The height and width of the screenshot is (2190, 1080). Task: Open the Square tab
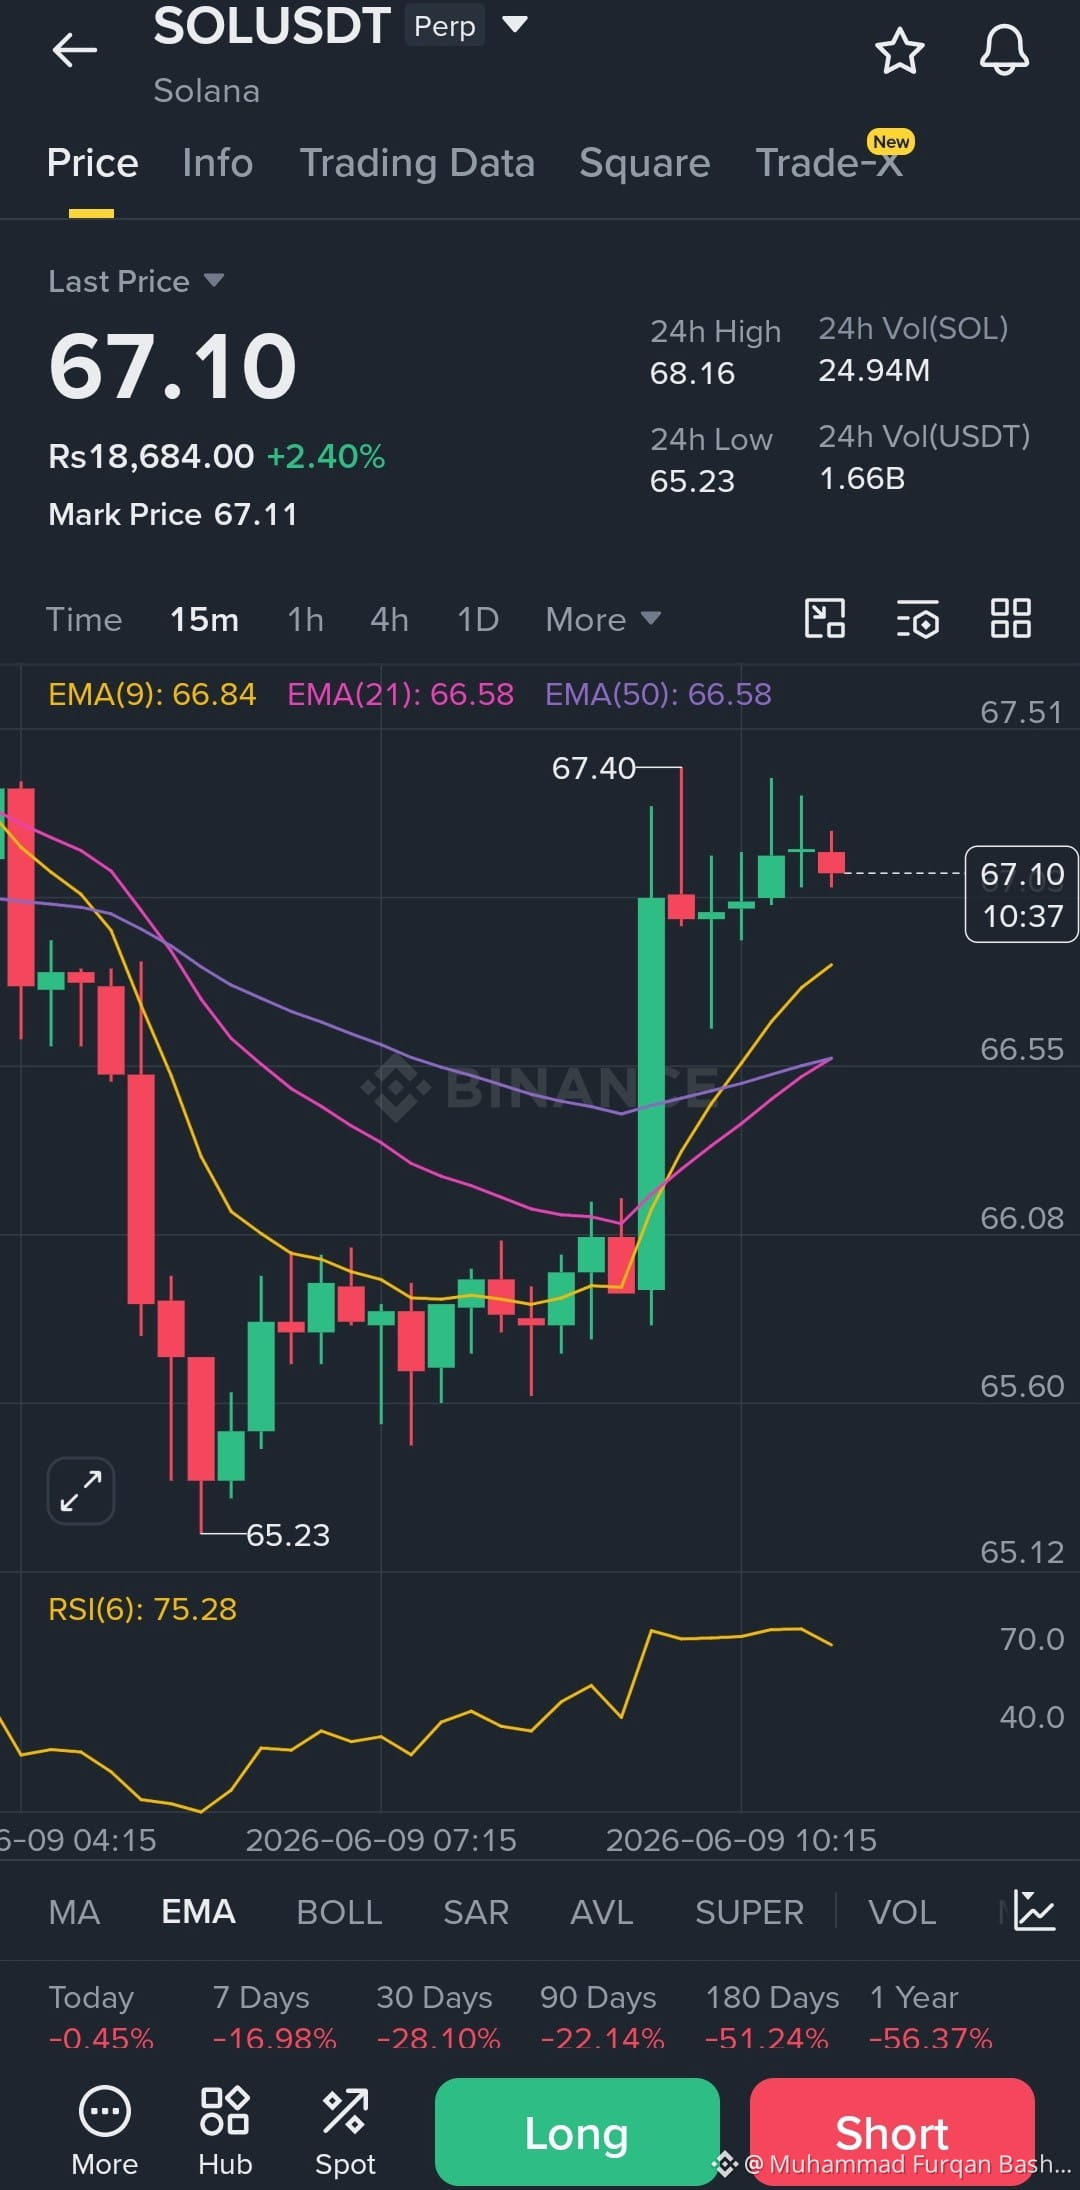644,163
